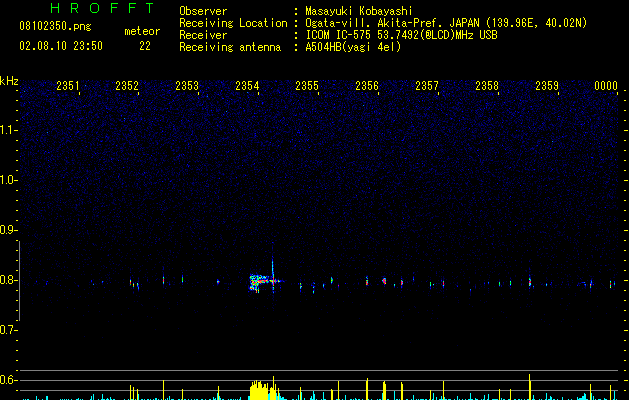Click the 2353 time axis marker
This screenshot has height=400, width=629.
point(187,86)
